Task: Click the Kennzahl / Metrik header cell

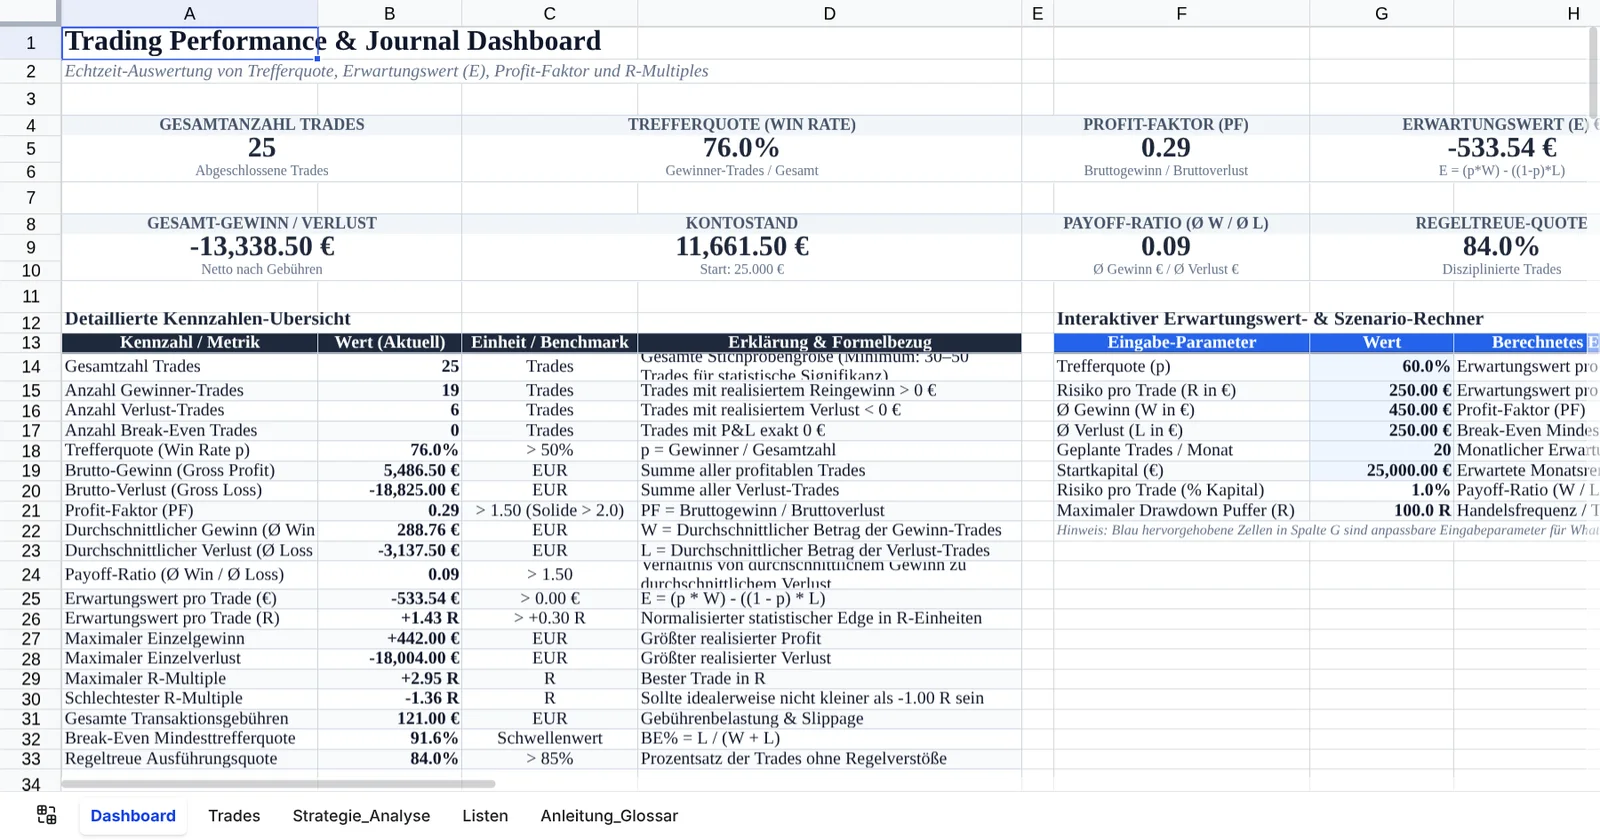Action: (189, 343)
